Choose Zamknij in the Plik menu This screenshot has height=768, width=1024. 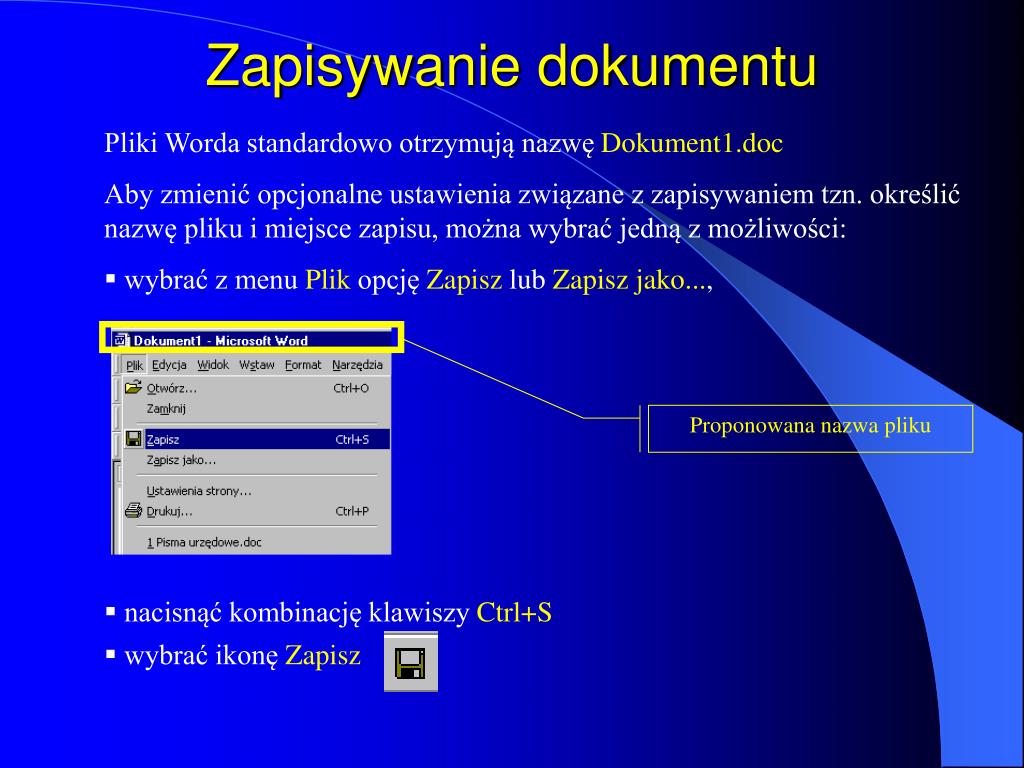click(x=257, y=408)
